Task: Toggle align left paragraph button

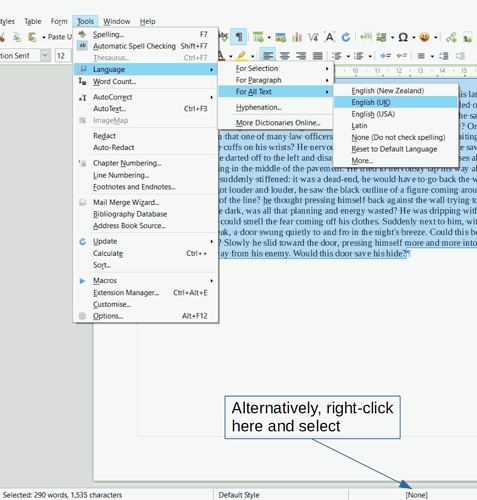Action: pos(268,56)
